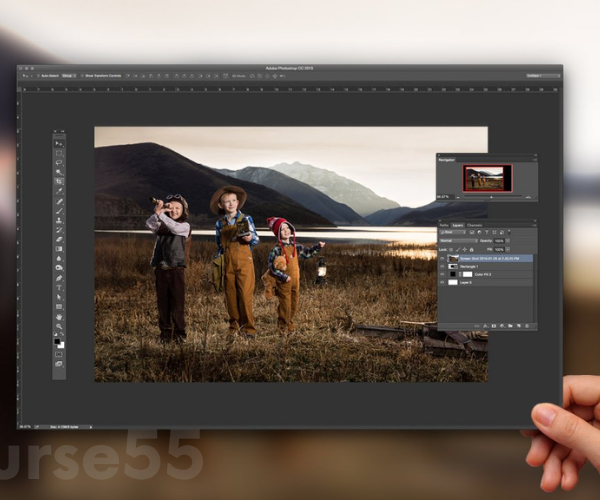The width and height of the screenshot is (600, 500).
Task: Select the Rectangle shape tool
Action: 59,307
